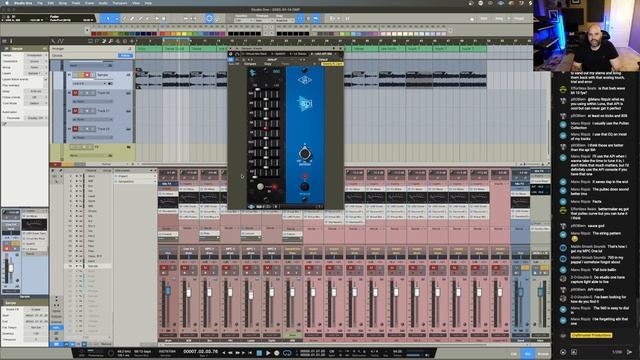Click Fast Forward in the transport bar
The height and width of the screenshot is (360, 640).
coord(238,353)
